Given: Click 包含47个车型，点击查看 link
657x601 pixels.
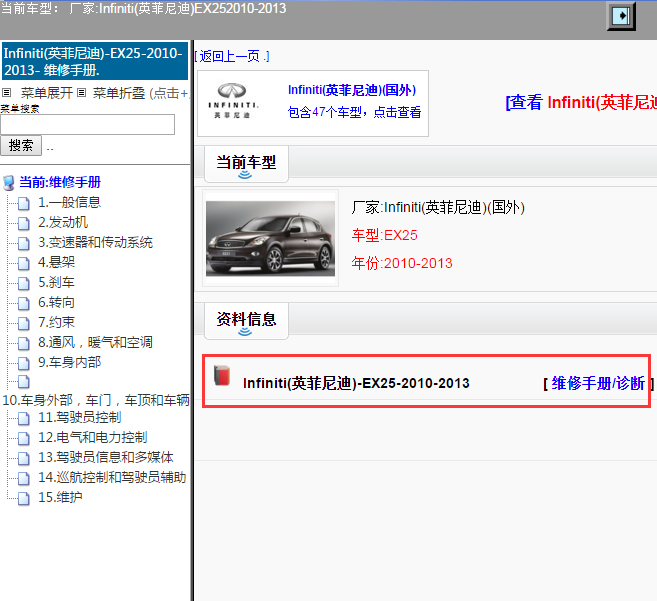Looking at the screenshot, I should (x=354, y=112).
